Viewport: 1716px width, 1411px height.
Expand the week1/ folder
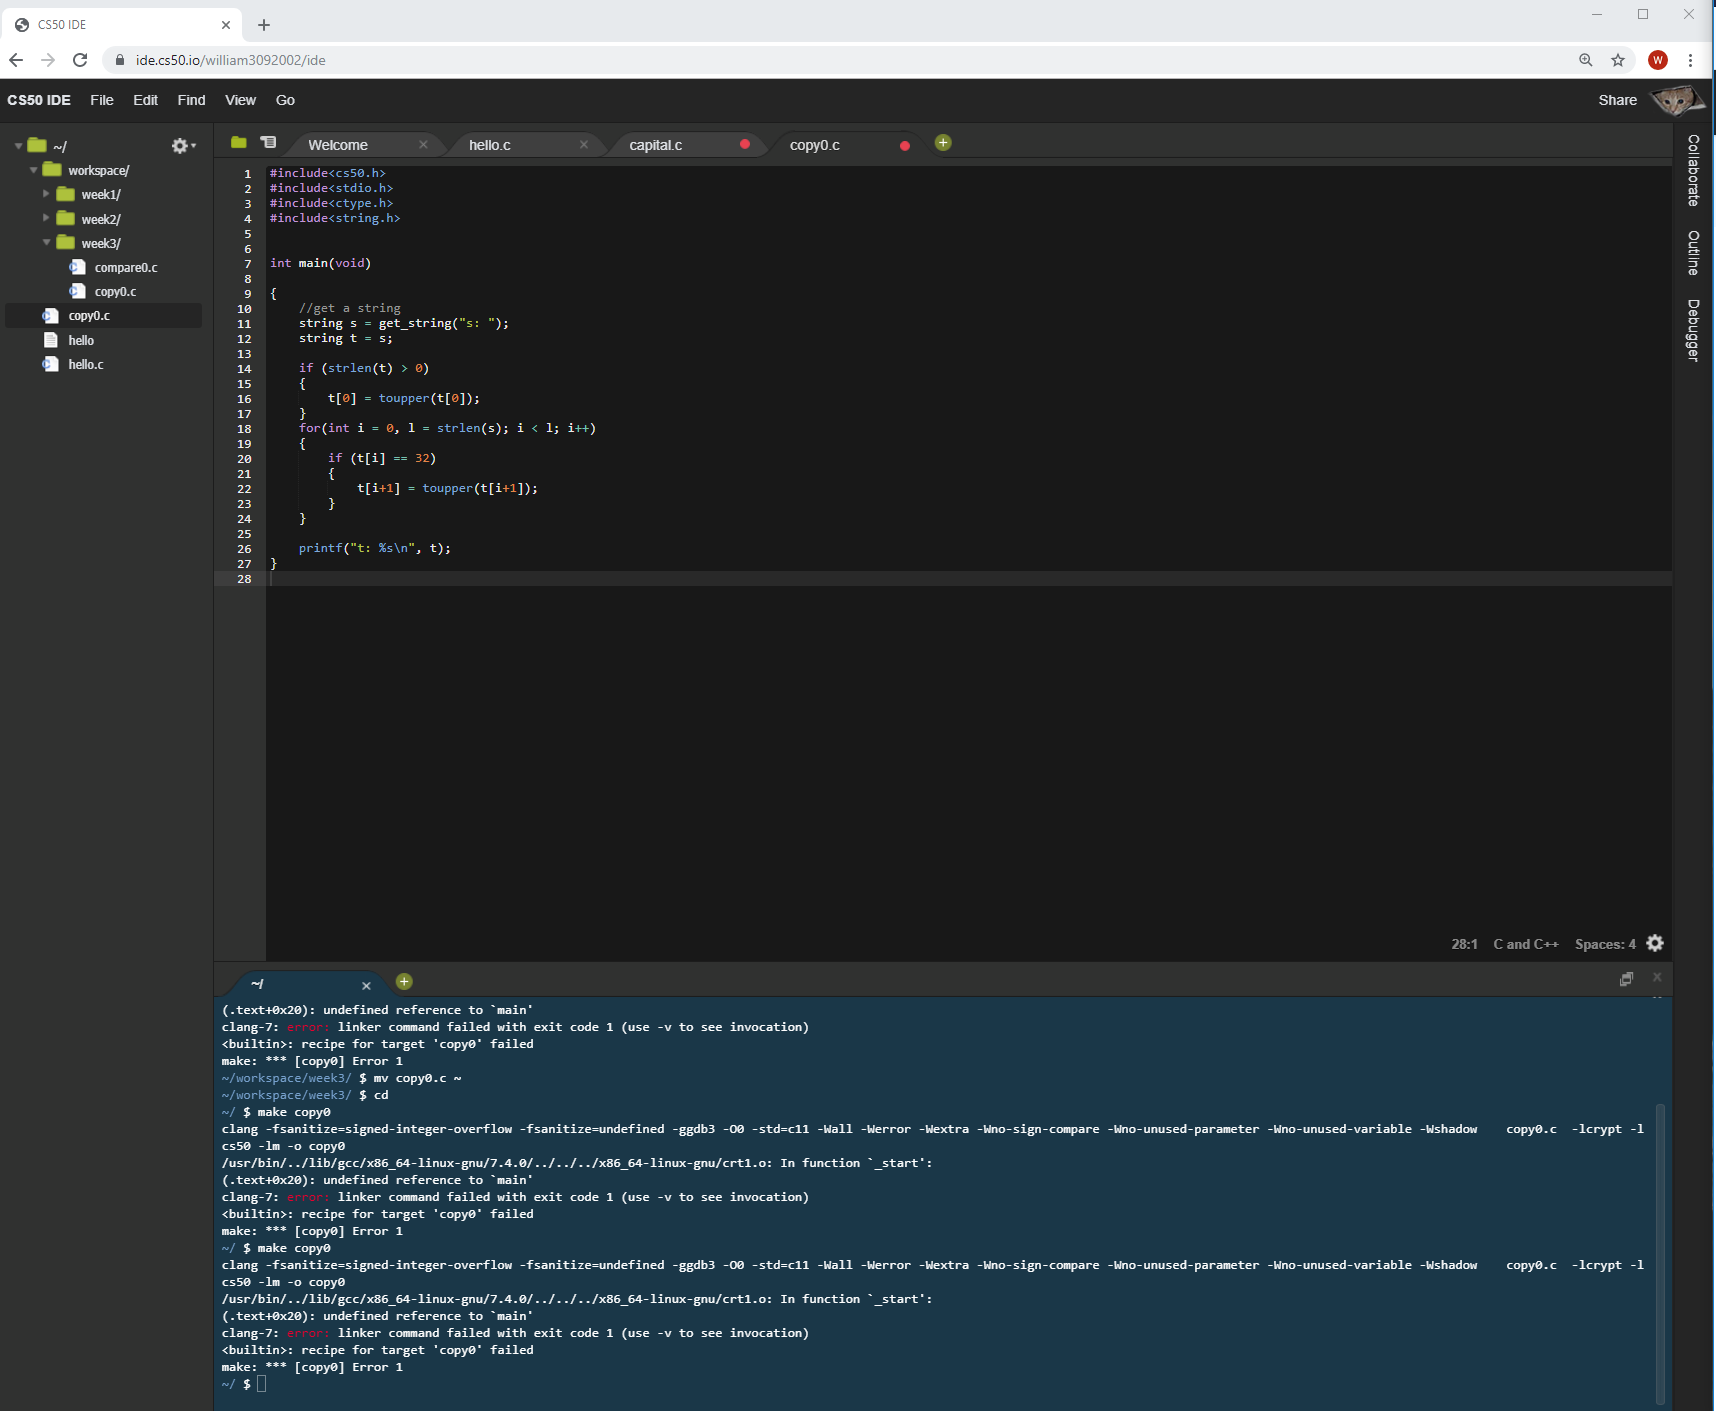click(x=46, y=194)
